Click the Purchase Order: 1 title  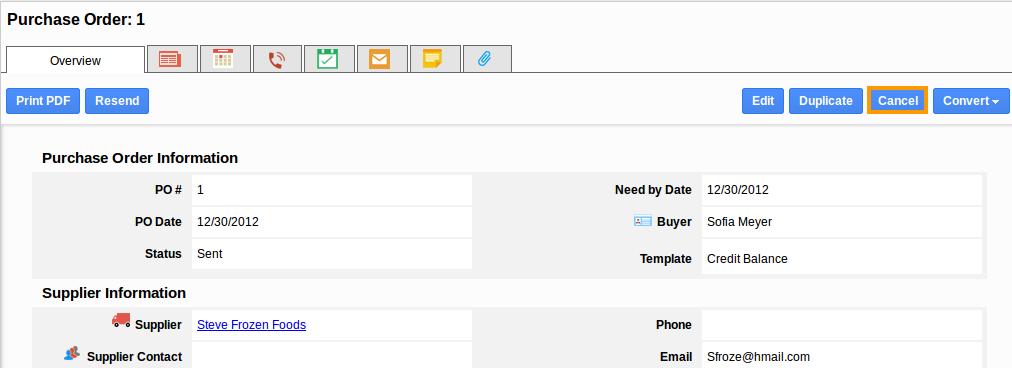click(x=76, y=20)
